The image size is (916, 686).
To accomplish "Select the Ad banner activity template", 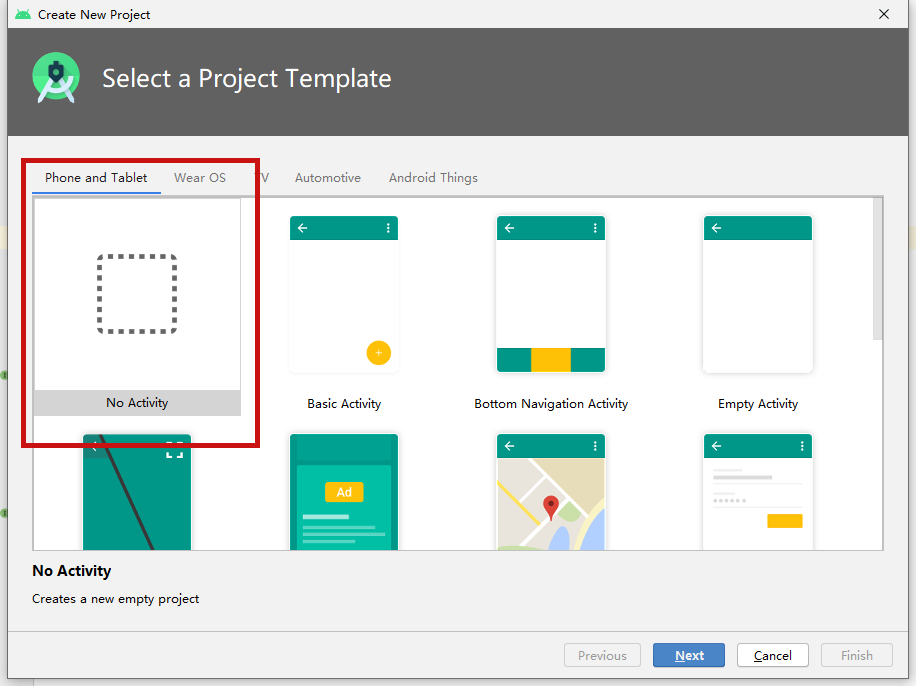I will [344, 492].
